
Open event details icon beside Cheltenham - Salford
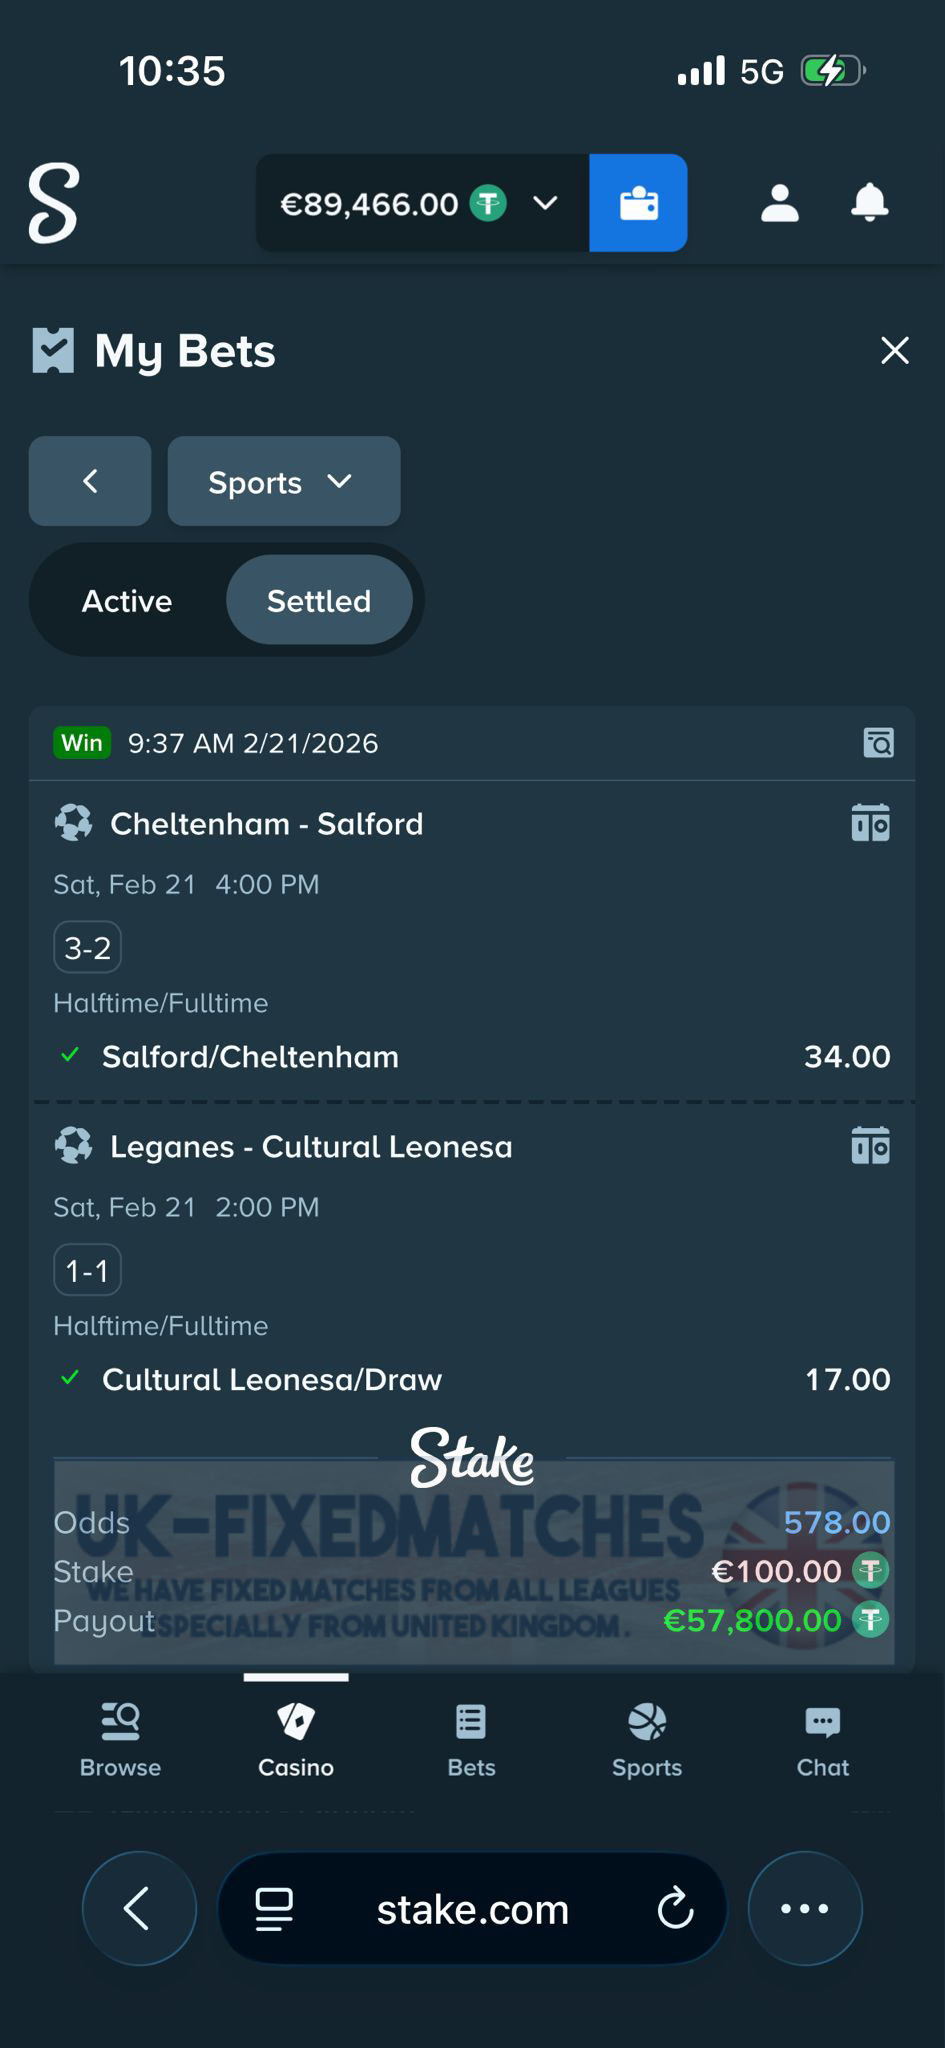870,823
